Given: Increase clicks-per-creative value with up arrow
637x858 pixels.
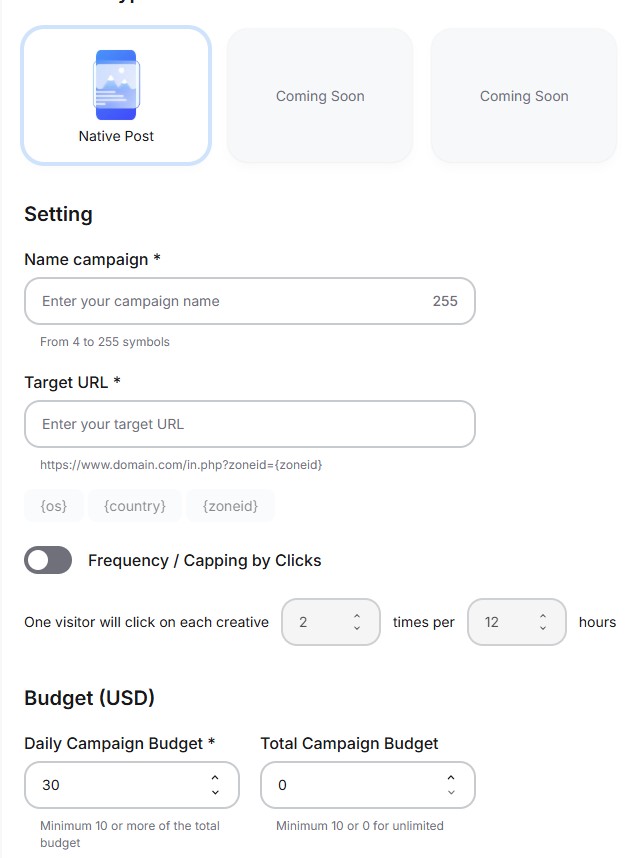Looking at the screenshot, I should pos(357,616).
